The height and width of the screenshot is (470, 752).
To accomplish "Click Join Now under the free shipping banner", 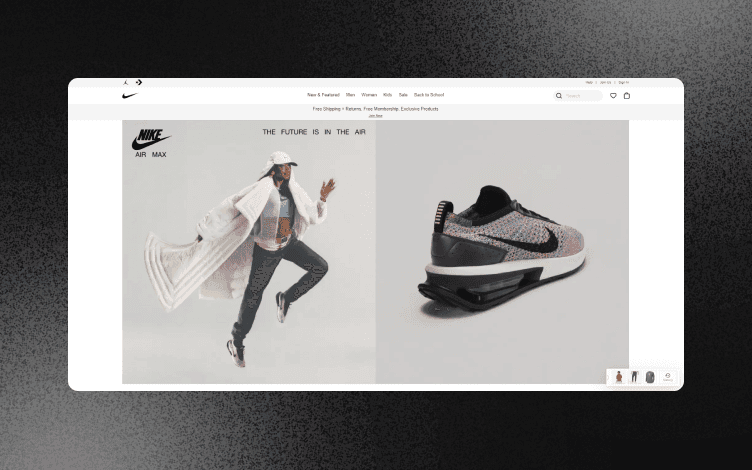I will point(376,116).
